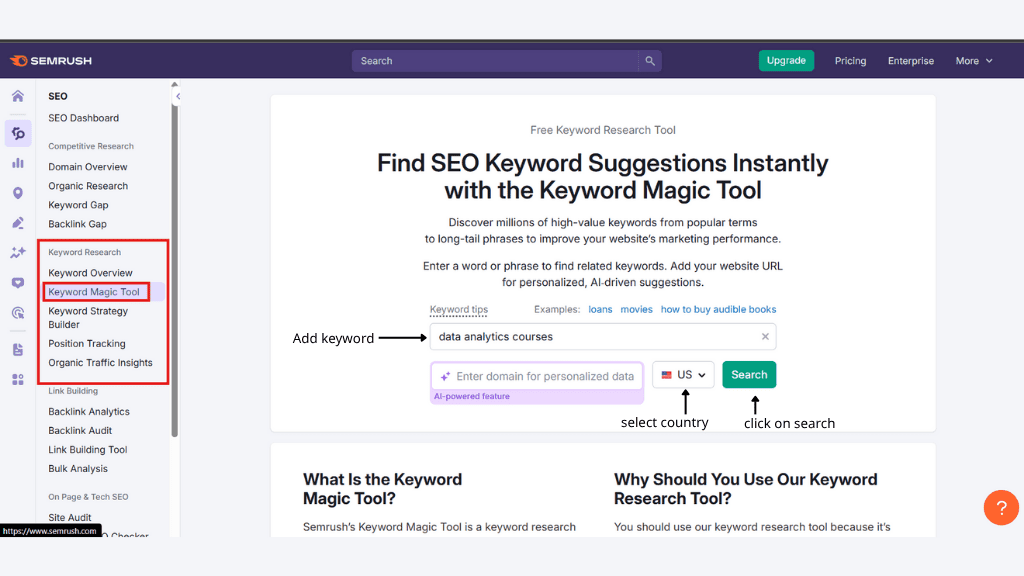Image resolution: width=1024 pixels, height=576 pixels.
Task: Open Keyword Strategy Builder in sidebar
Action: (88, 318)
